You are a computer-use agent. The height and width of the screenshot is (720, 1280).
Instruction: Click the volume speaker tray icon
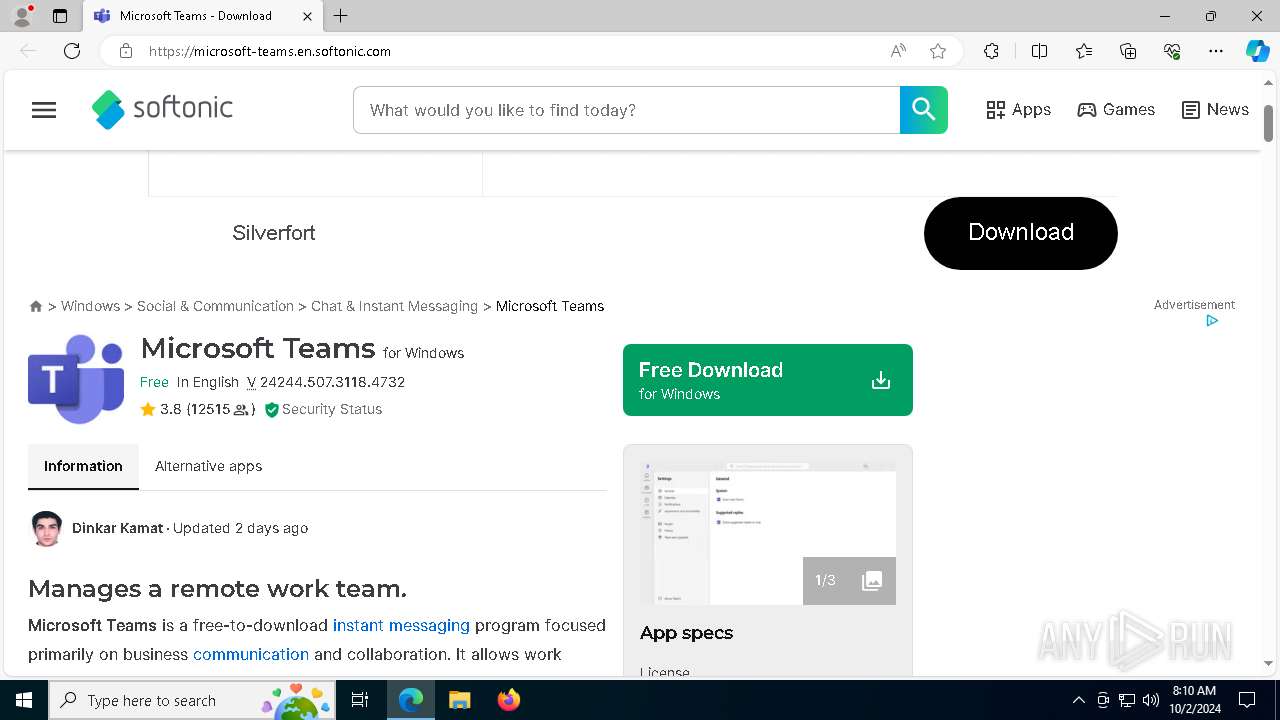1151,700
